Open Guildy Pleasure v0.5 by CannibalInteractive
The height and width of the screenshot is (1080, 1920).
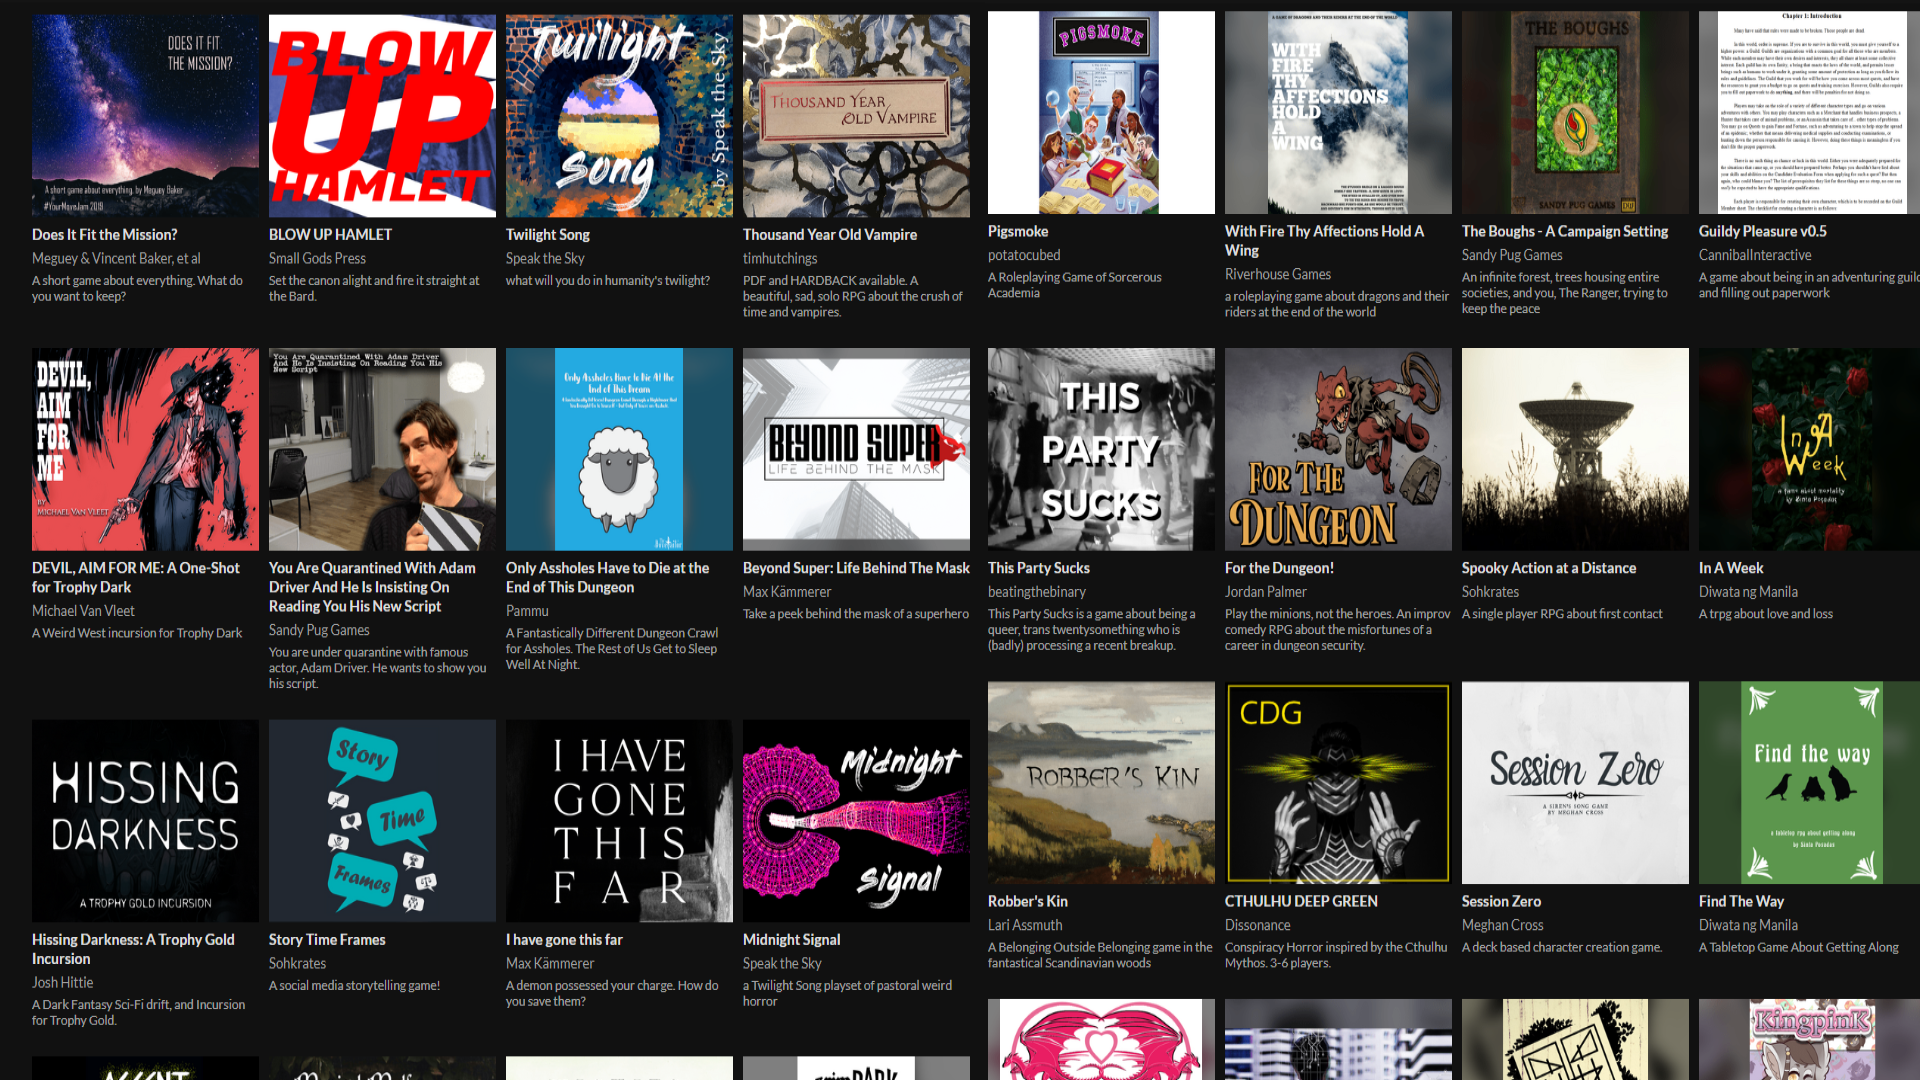pyautogui.click(x=1763, y=231)
